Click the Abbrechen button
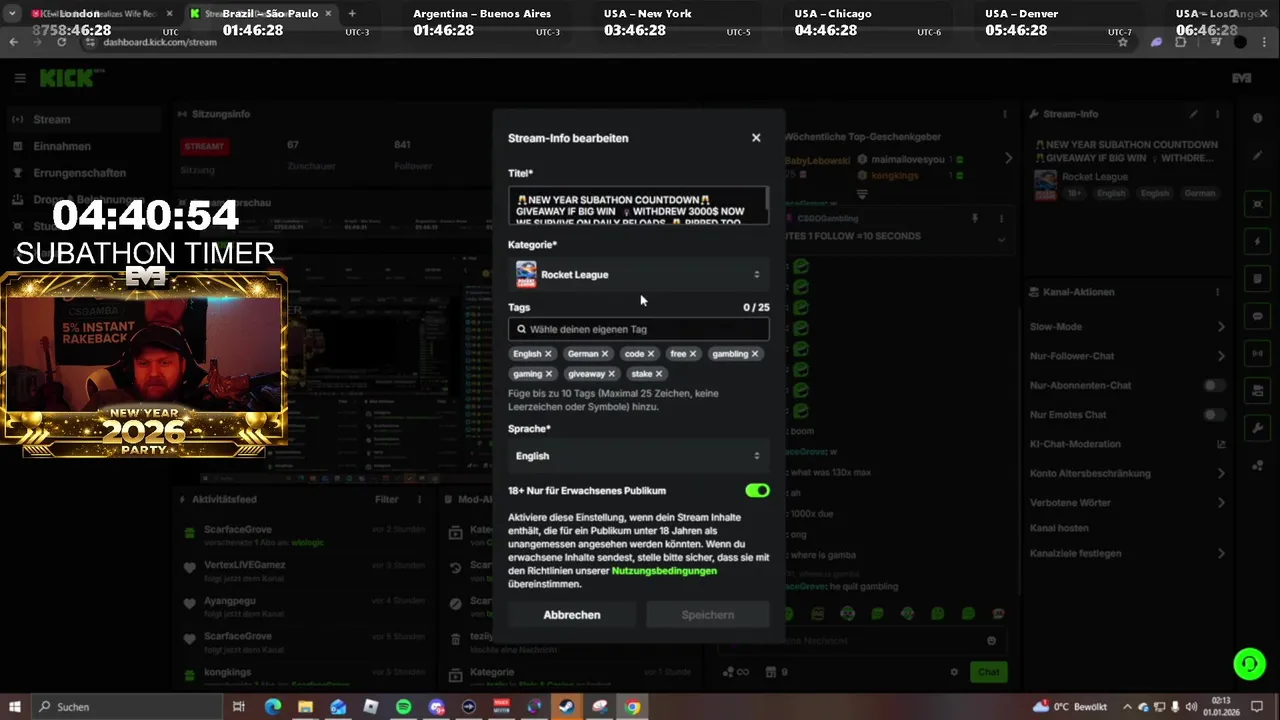Screen dimensions: 1280x720 (572, 615)
